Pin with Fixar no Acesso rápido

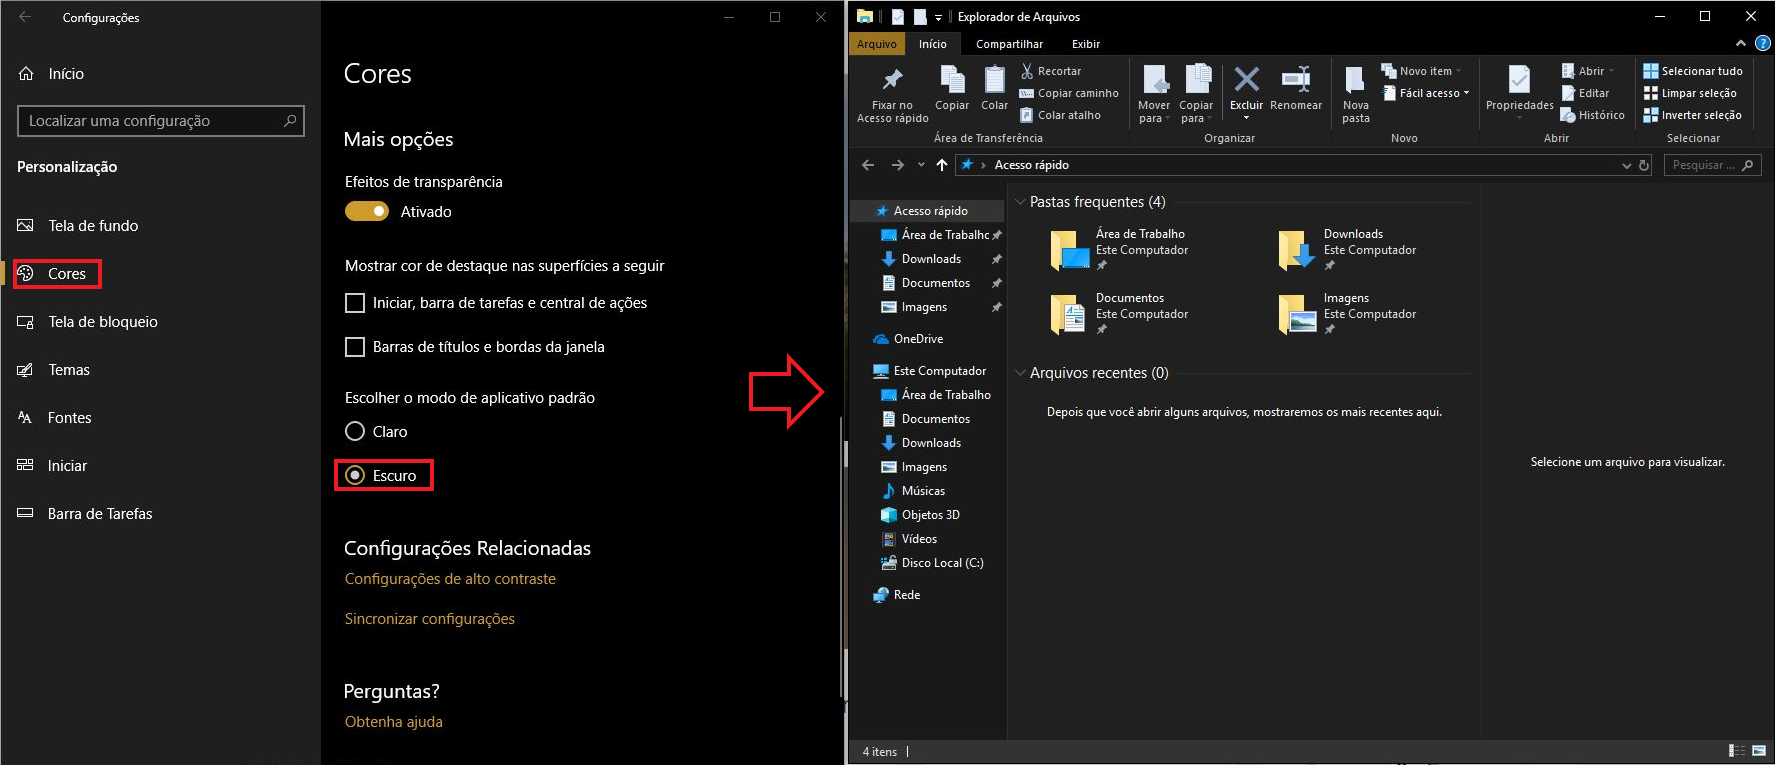[892, 95]
